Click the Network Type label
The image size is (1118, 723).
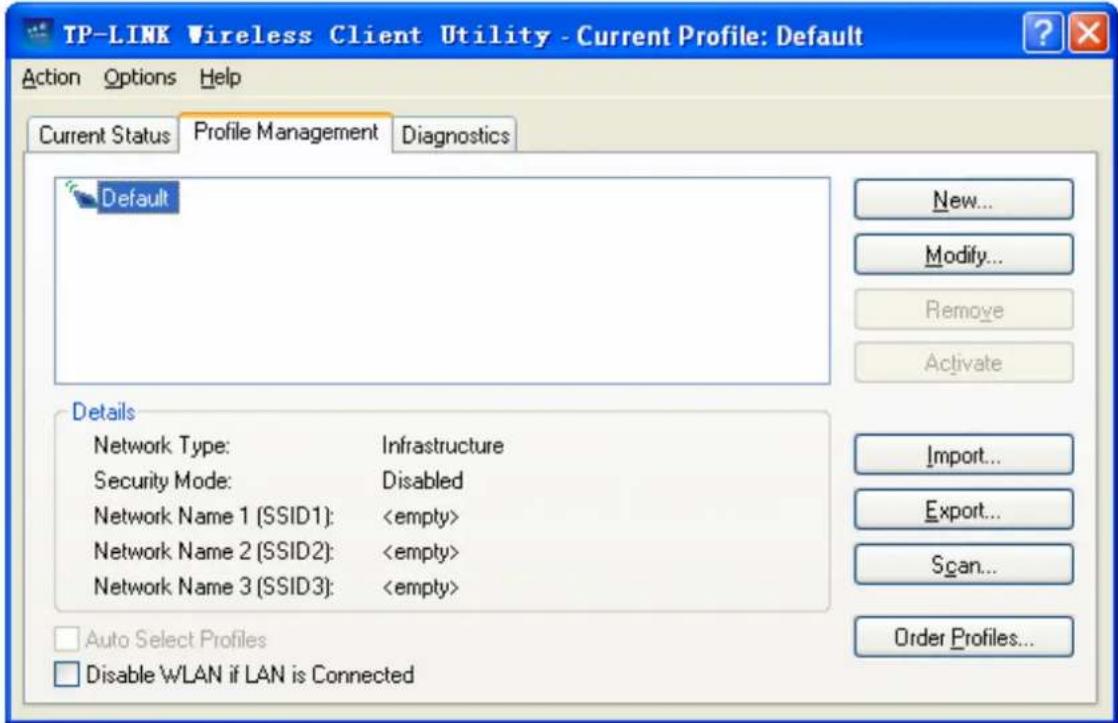(162, 446)
